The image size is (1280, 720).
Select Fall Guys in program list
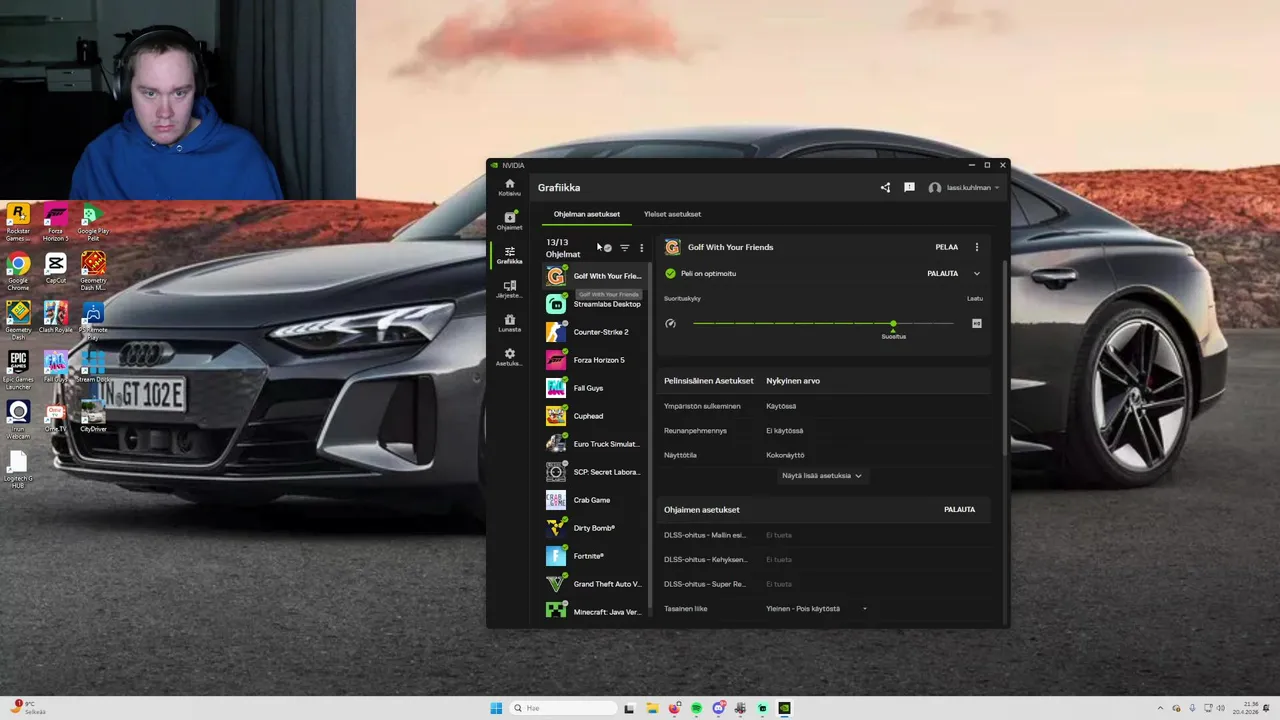point(595,388)
